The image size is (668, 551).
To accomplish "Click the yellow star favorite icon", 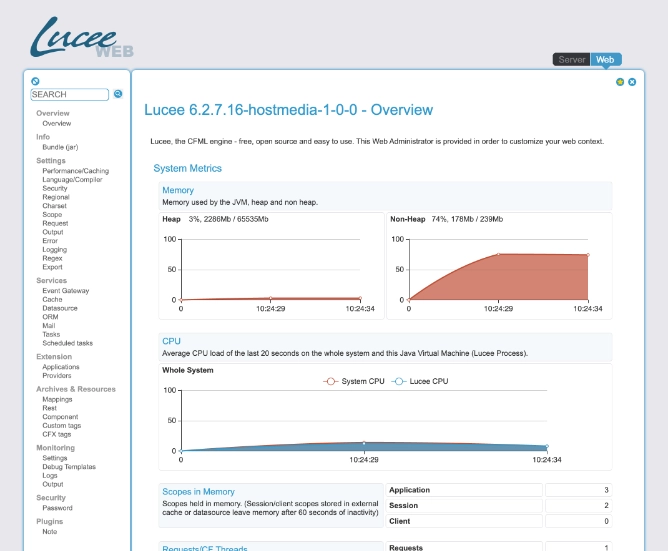I will 620,82.
